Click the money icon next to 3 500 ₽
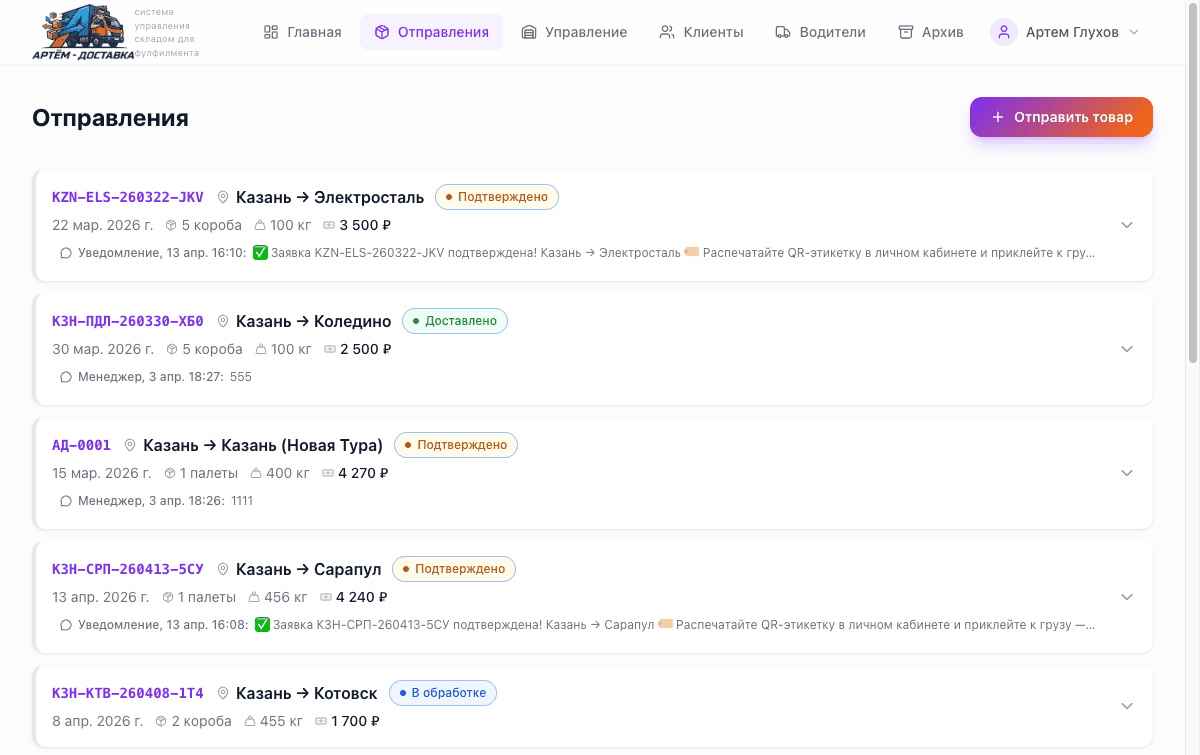Viewport: 1200px width, 755px height. 330,225
